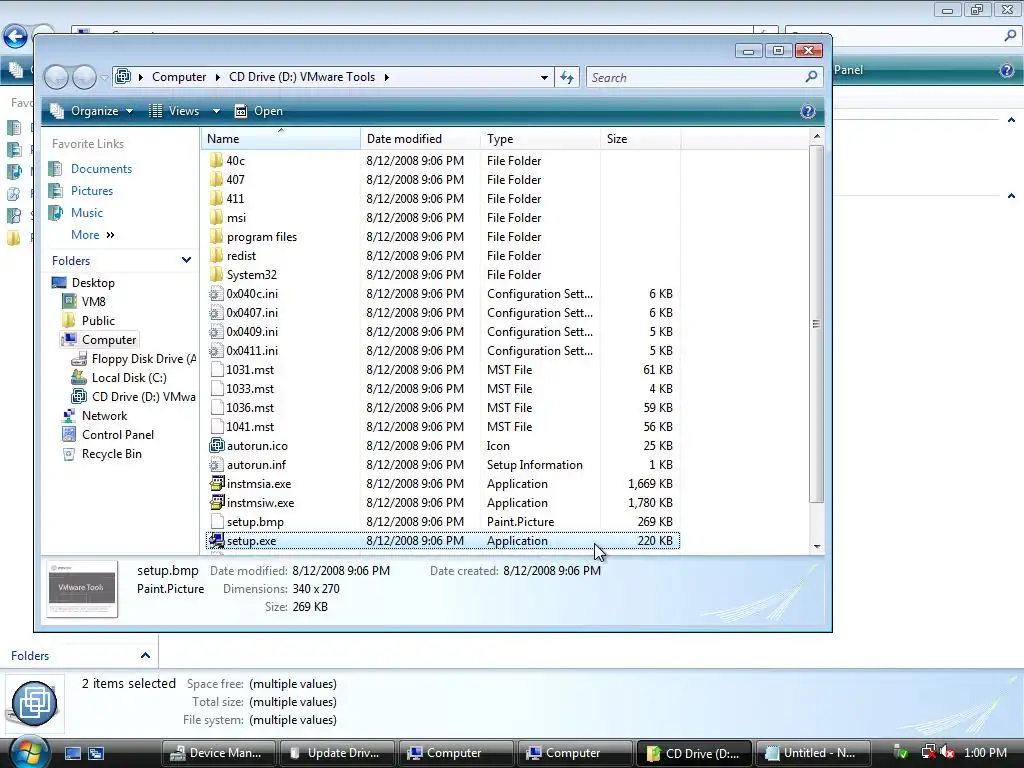Expand the Computer breadcrumb arrow
The width and height of the screenshot is (1024, 768).
[217, 77]
